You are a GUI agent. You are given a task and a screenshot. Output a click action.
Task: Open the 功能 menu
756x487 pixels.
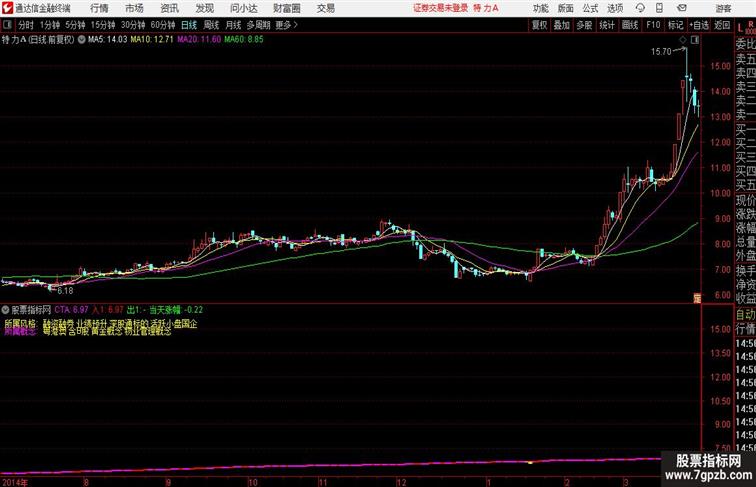[x=541, y=8]
